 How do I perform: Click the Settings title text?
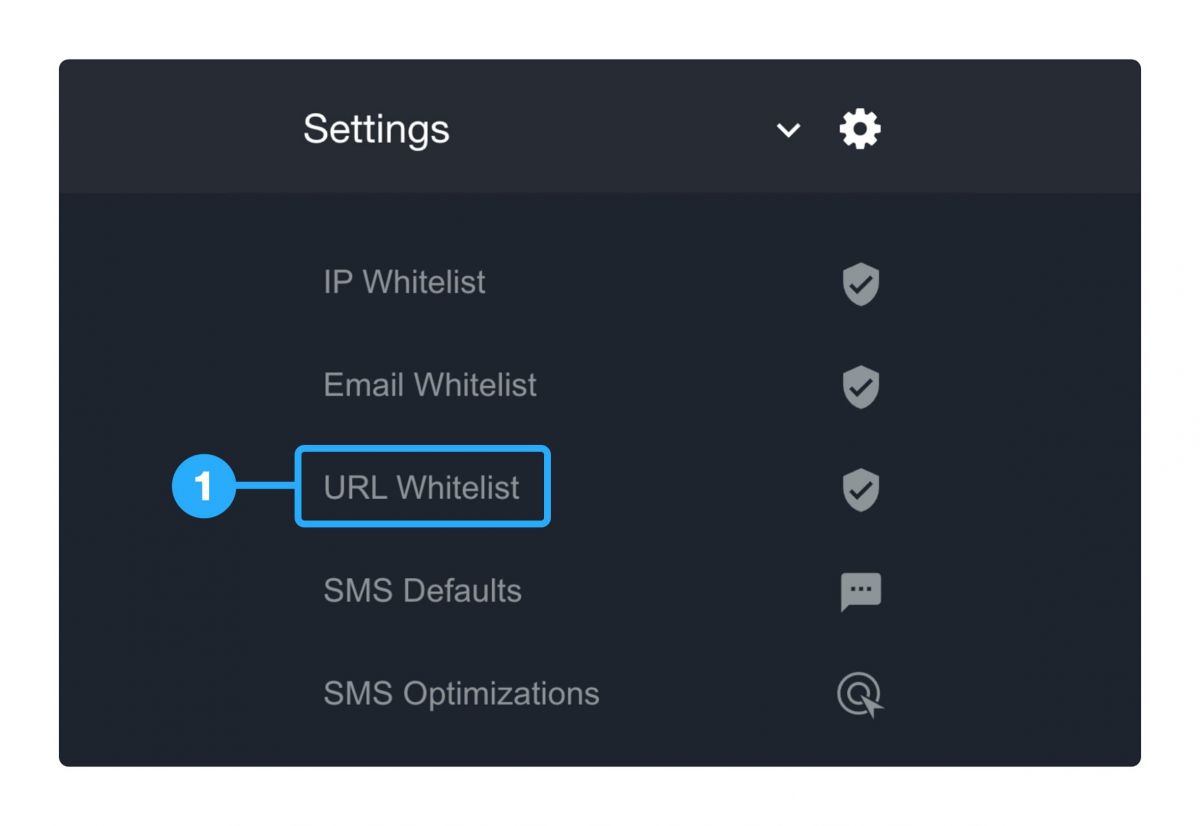click(x=375, y=128)
